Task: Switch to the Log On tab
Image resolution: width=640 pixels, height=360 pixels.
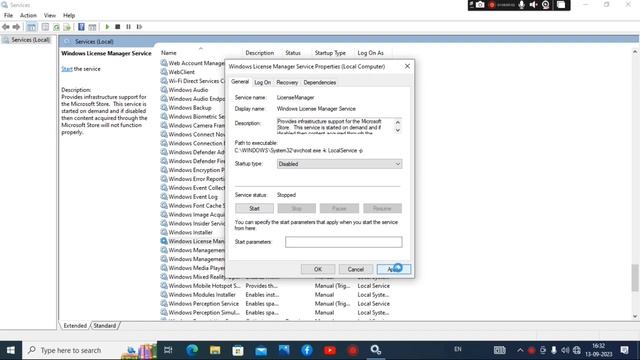Action: [262, 82]
